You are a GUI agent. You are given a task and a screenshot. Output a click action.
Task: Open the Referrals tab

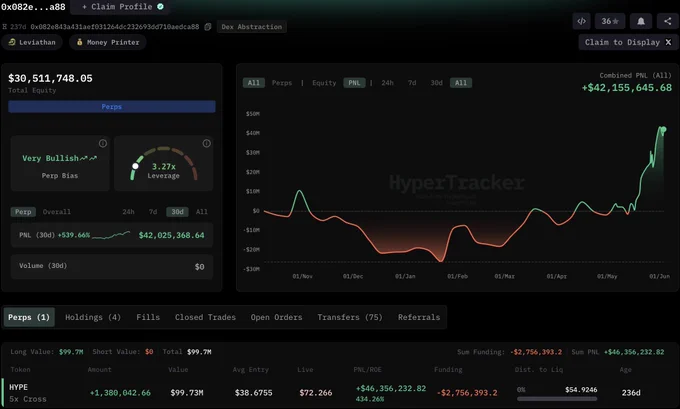(x=419, y=317)
